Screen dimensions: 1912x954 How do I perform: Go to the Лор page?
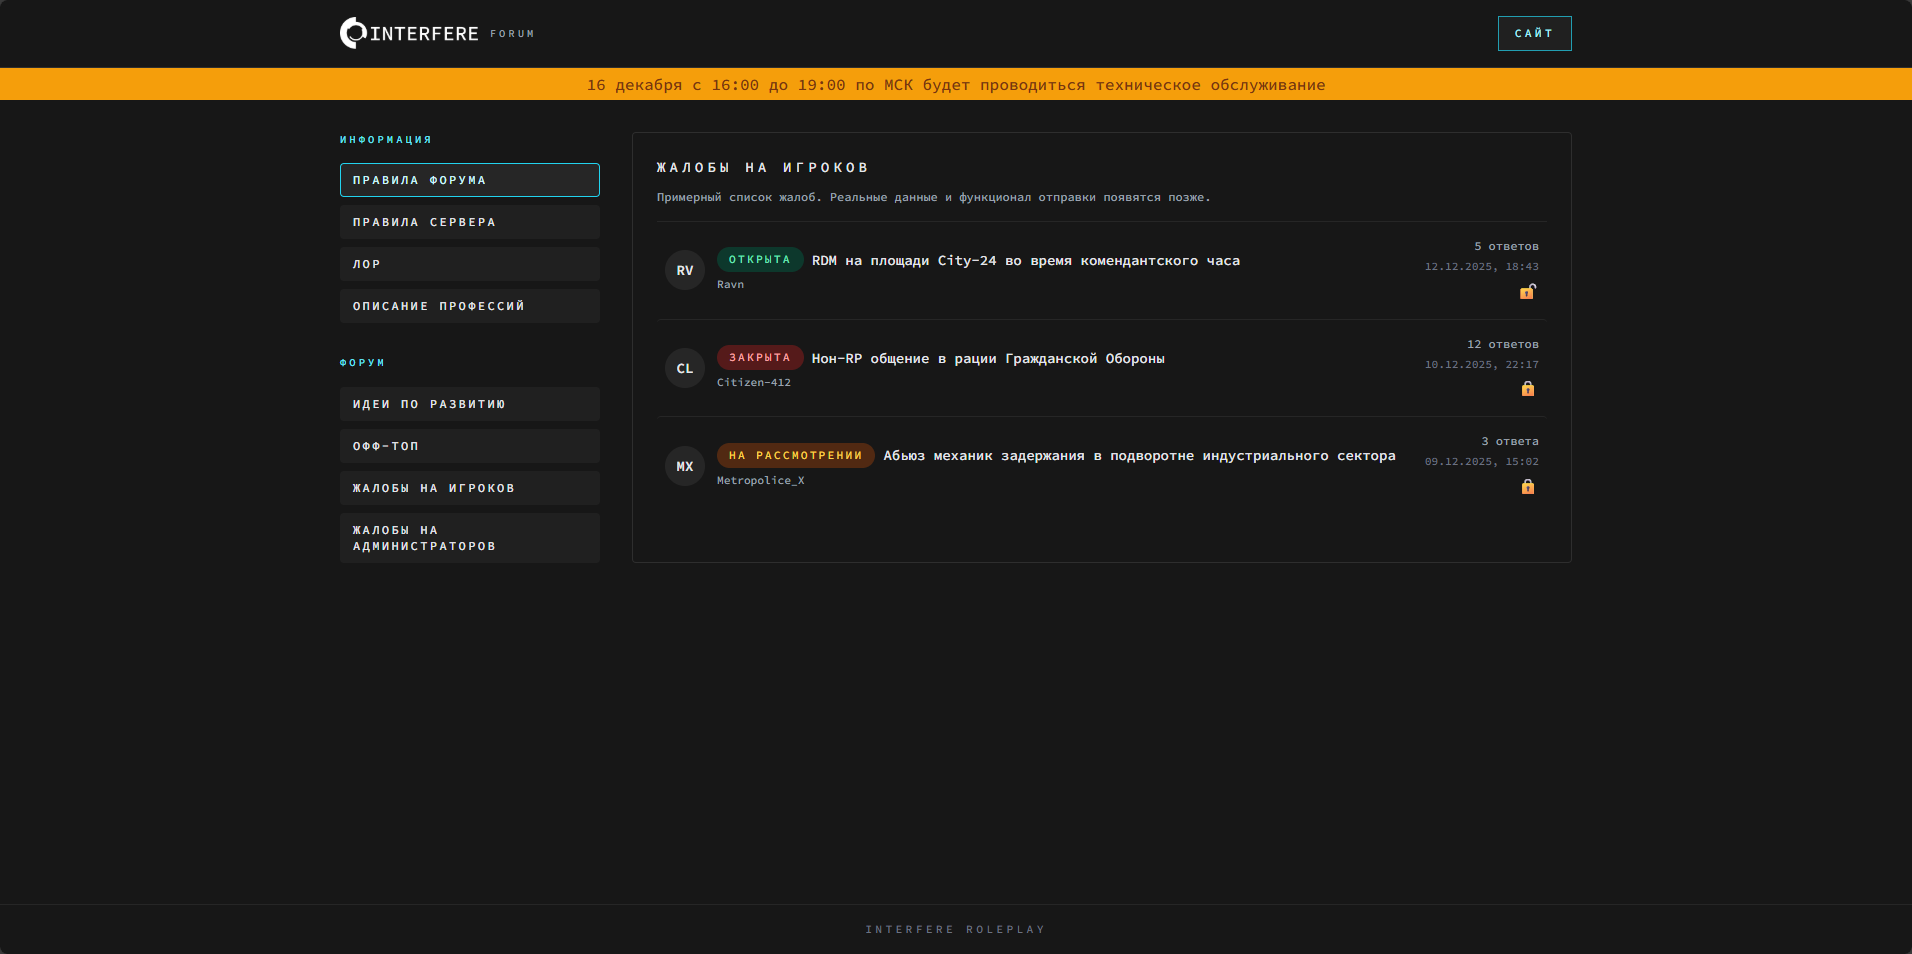coord(469,264)
